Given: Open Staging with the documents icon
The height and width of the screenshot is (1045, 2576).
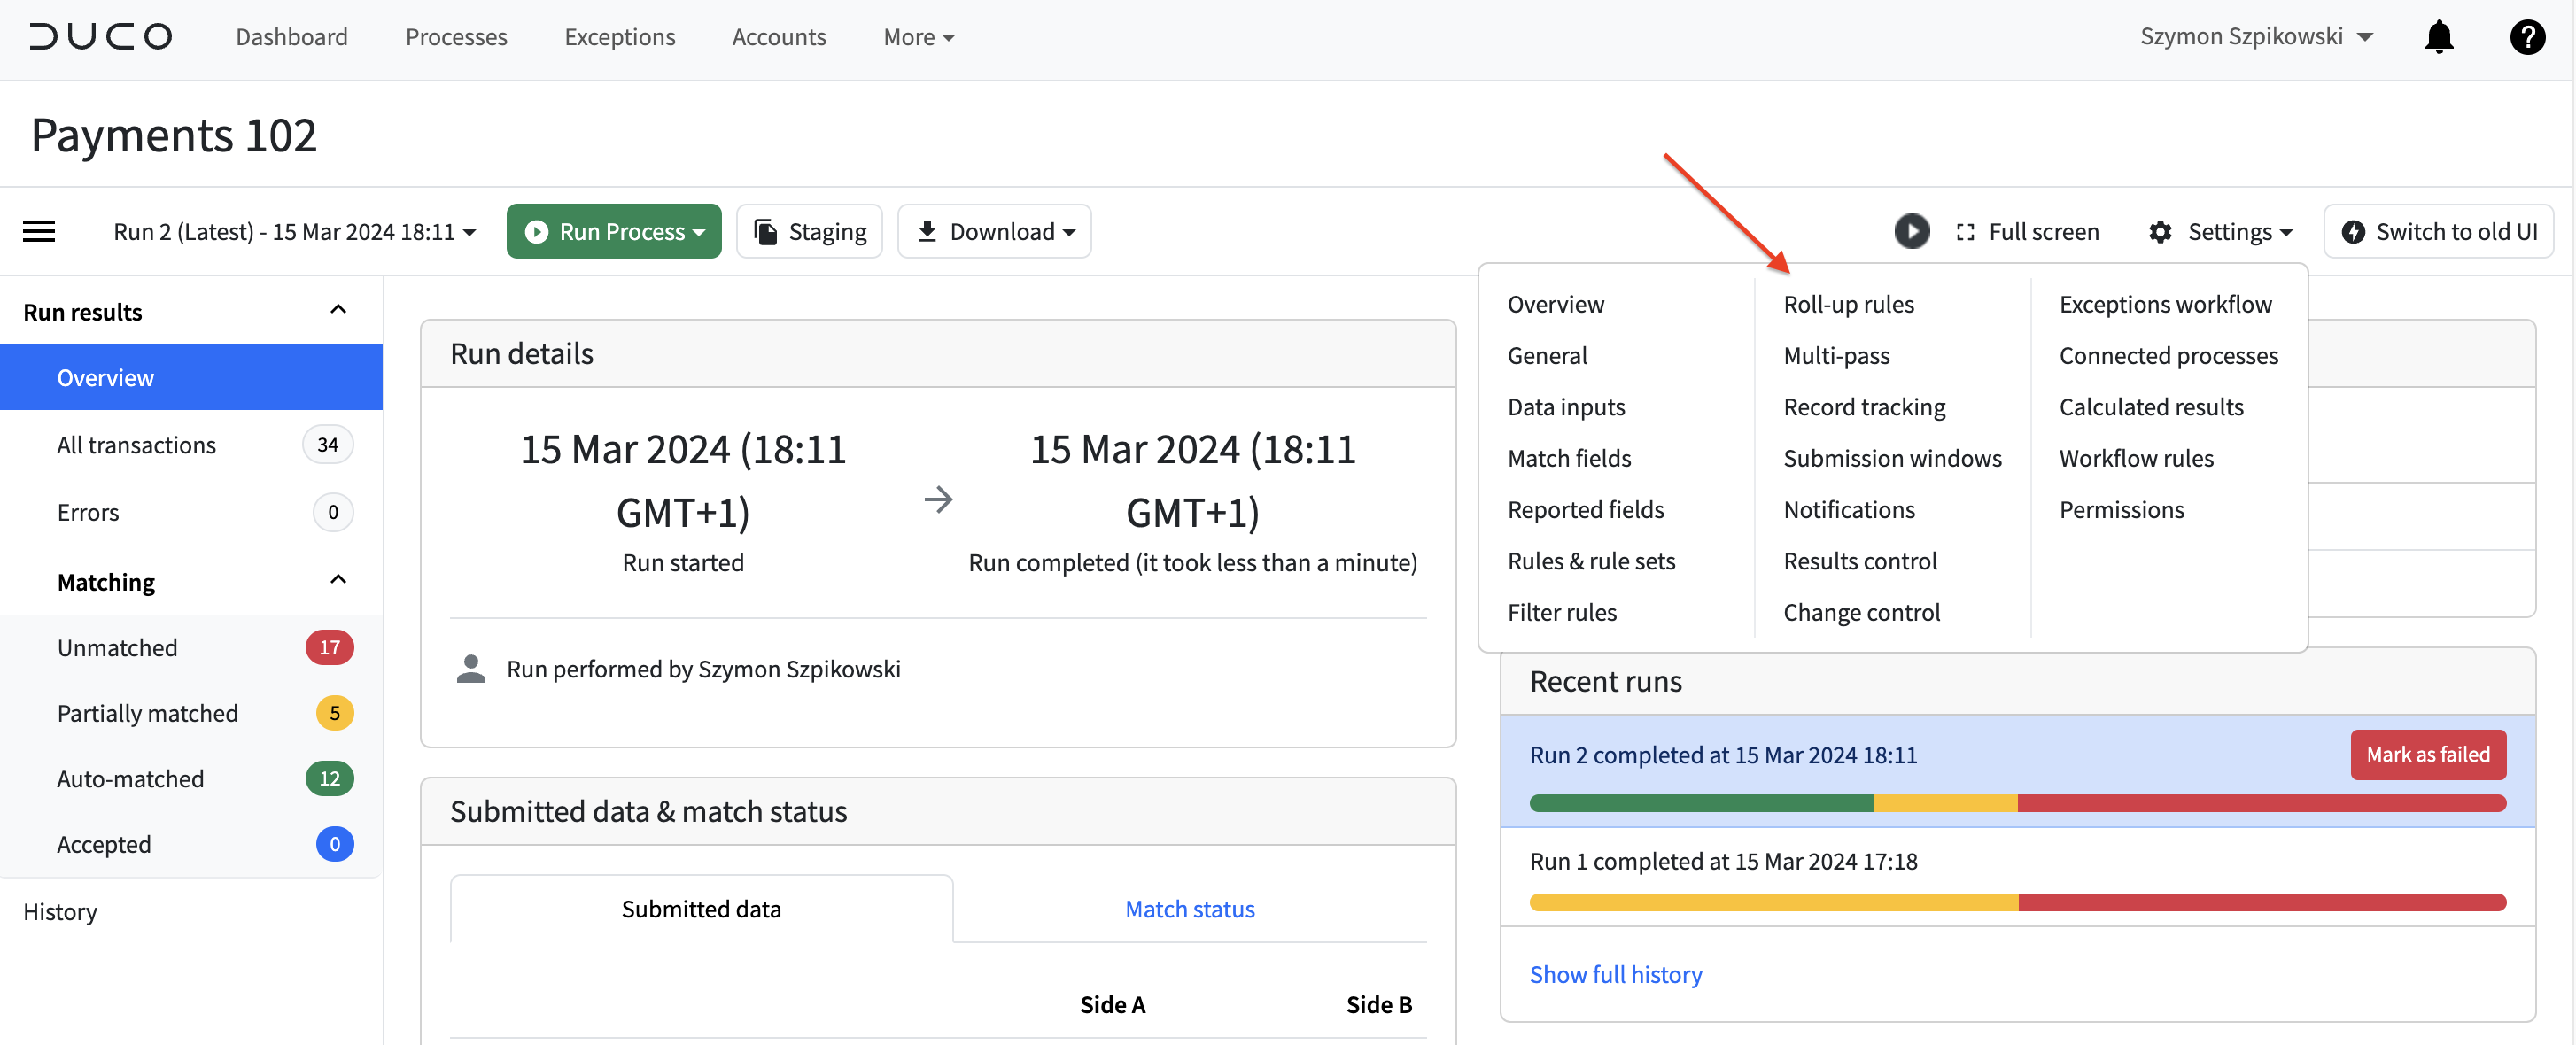Looking at the screenshot, I should point(809,232).
